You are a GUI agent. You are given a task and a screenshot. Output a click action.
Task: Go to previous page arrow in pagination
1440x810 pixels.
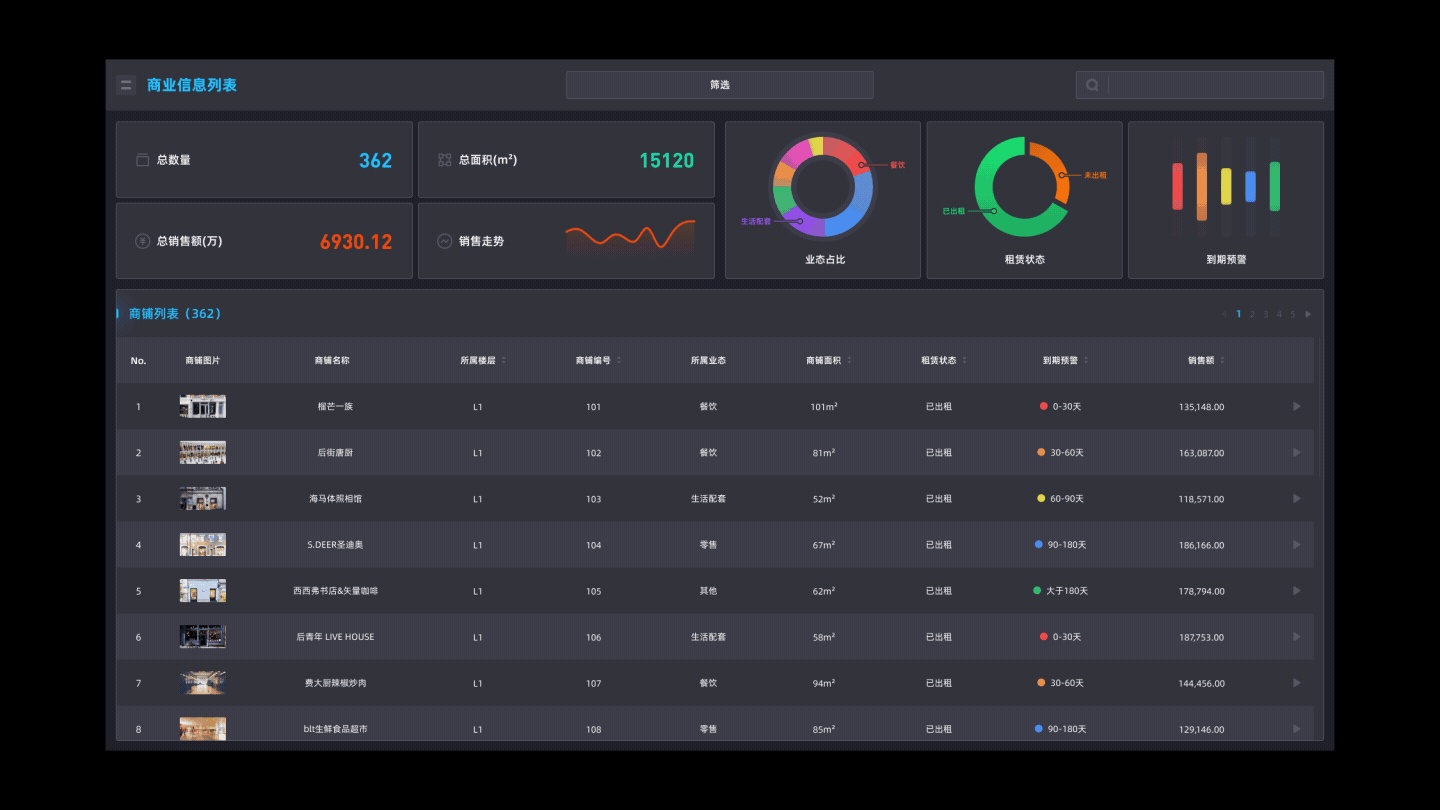tap(1224, 314)
